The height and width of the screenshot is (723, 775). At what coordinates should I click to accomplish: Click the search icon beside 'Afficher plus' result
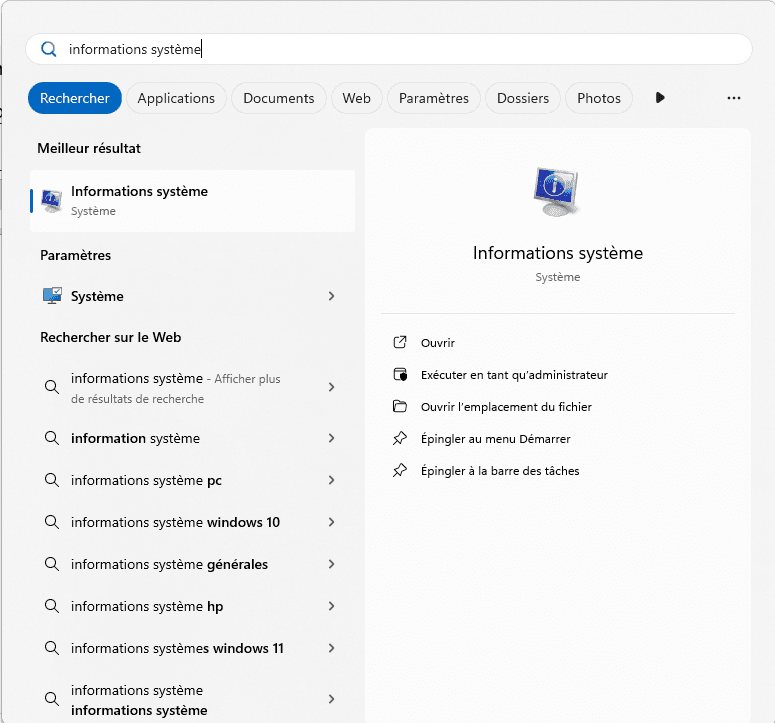click(x=52, y=387)
